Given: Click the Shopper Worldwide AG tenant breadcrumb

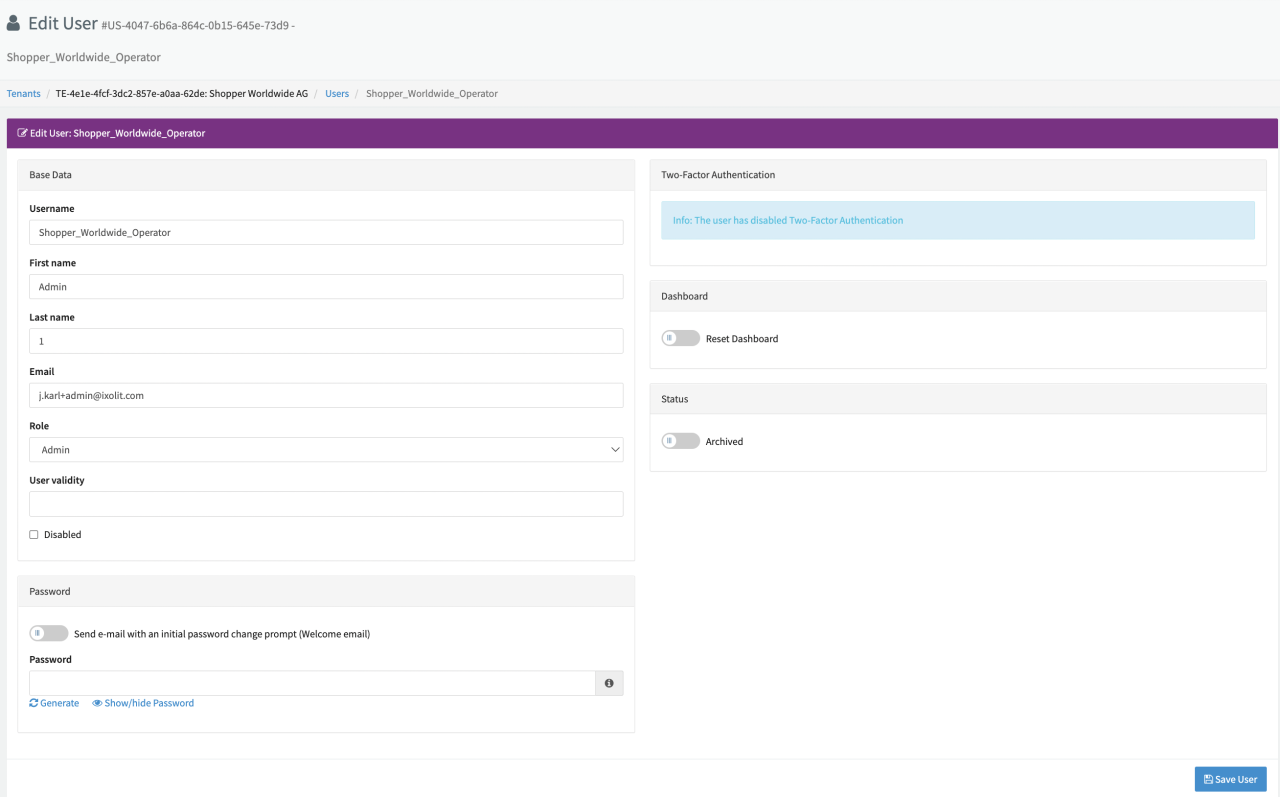Looking at the screenshot, I should [181, 94].
